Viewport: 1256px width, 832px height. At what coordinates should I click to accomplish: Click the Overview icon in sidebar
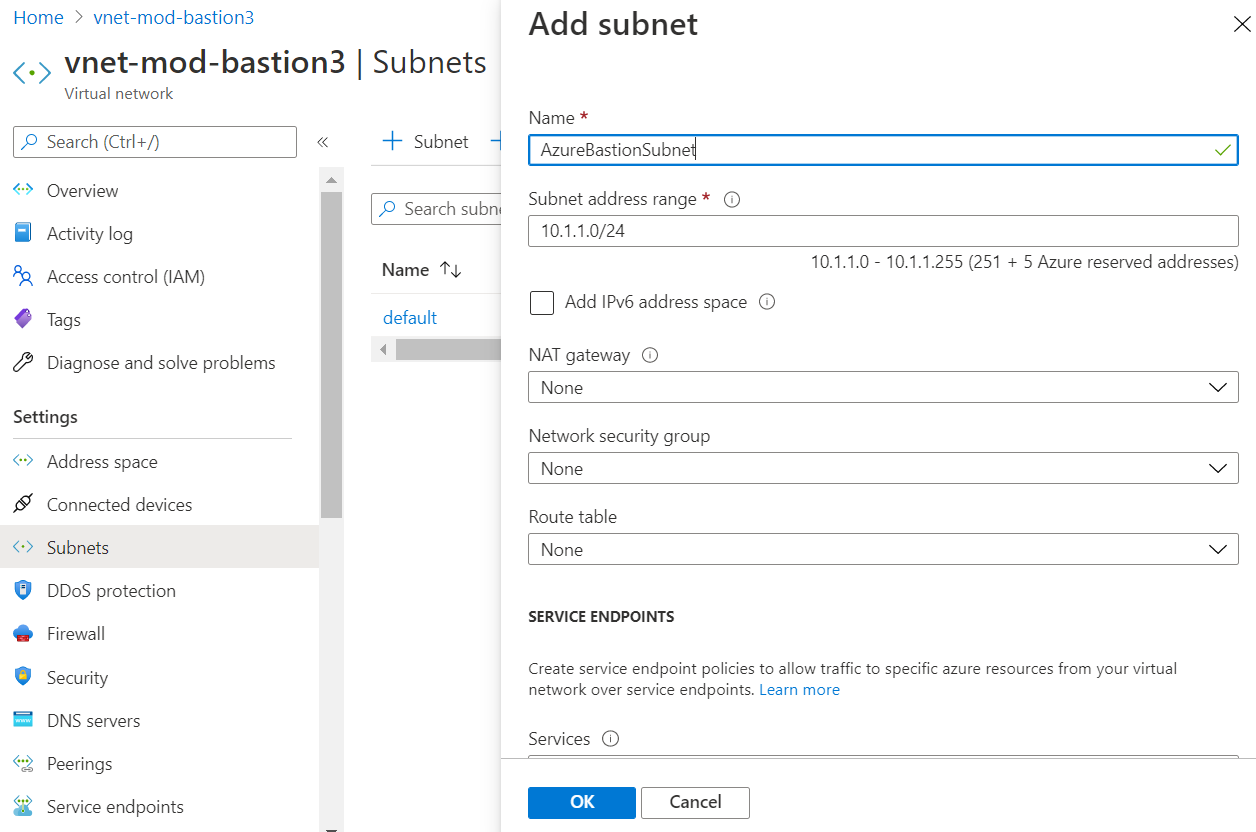pos(23,190)
